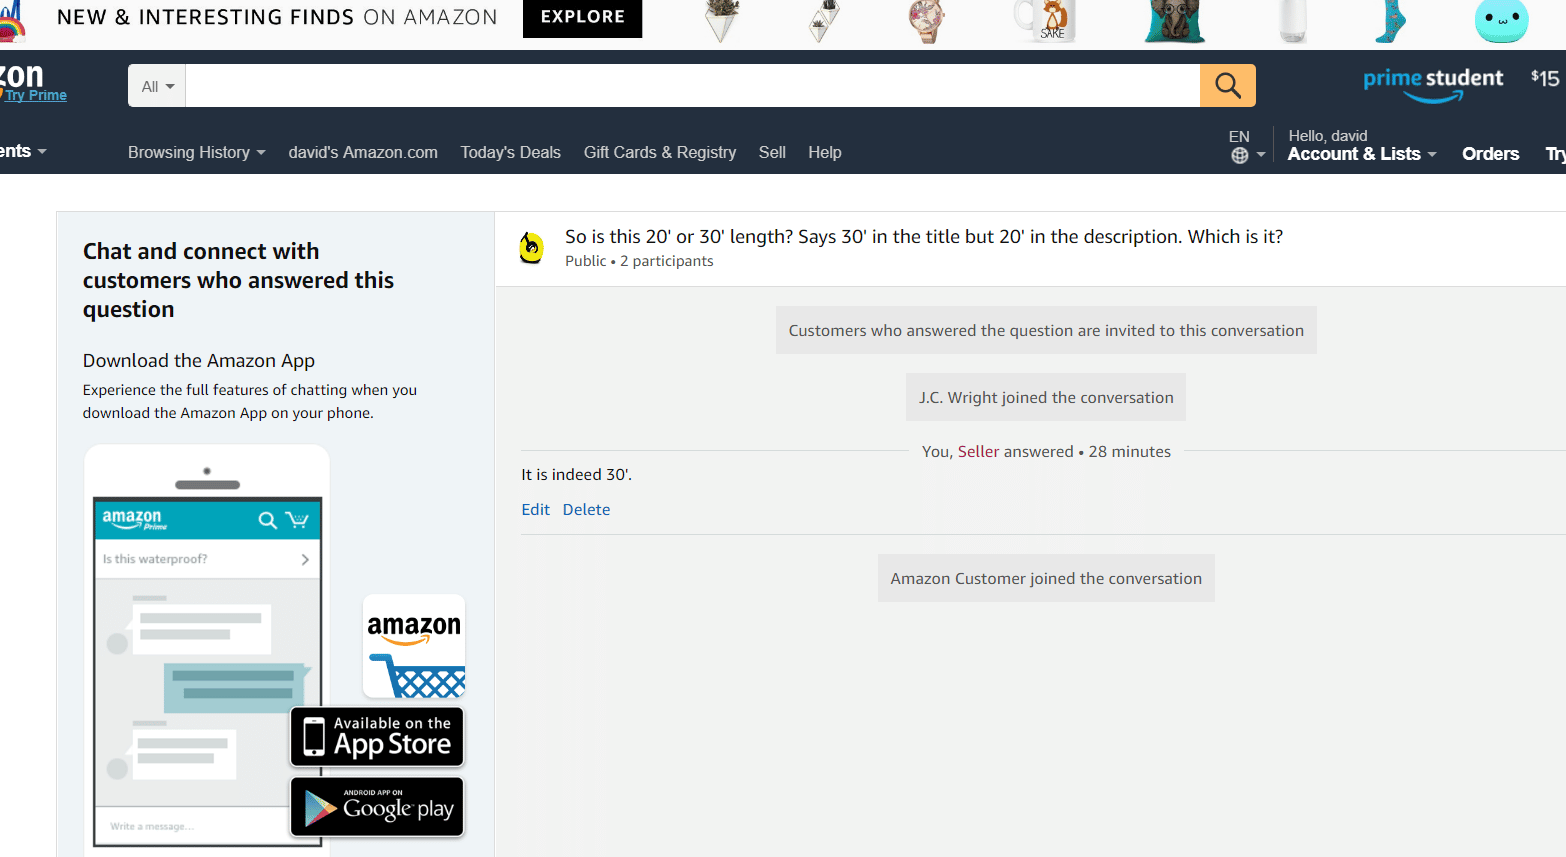Open david's Amazon.com link
Screen dimensions: 1566x857
pos(363,152)
